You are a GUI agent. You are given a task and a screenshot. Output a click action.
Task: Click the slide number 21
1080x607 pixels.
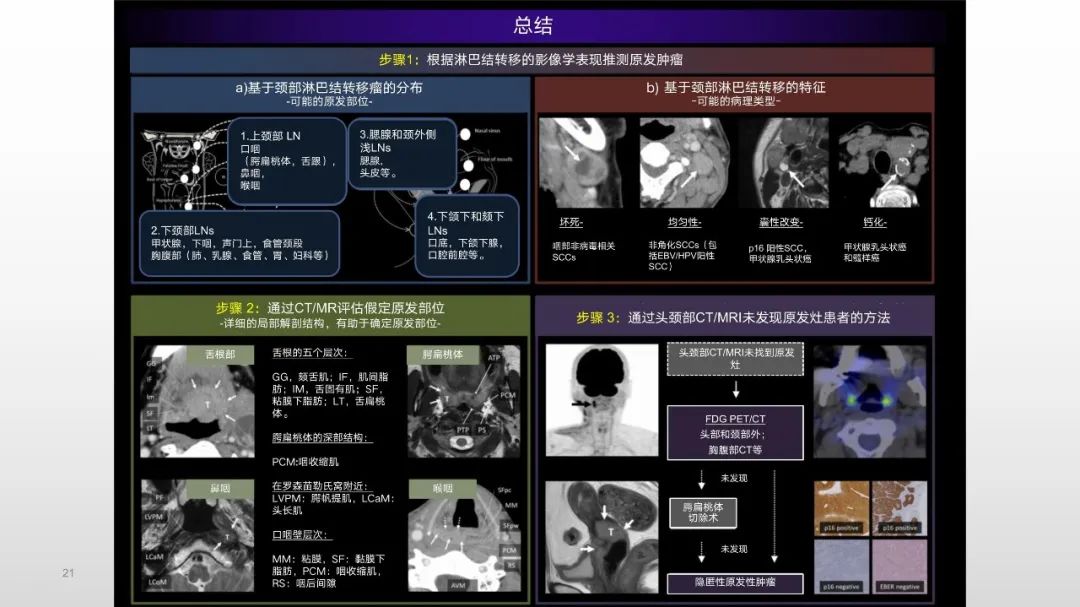(68, 573)
